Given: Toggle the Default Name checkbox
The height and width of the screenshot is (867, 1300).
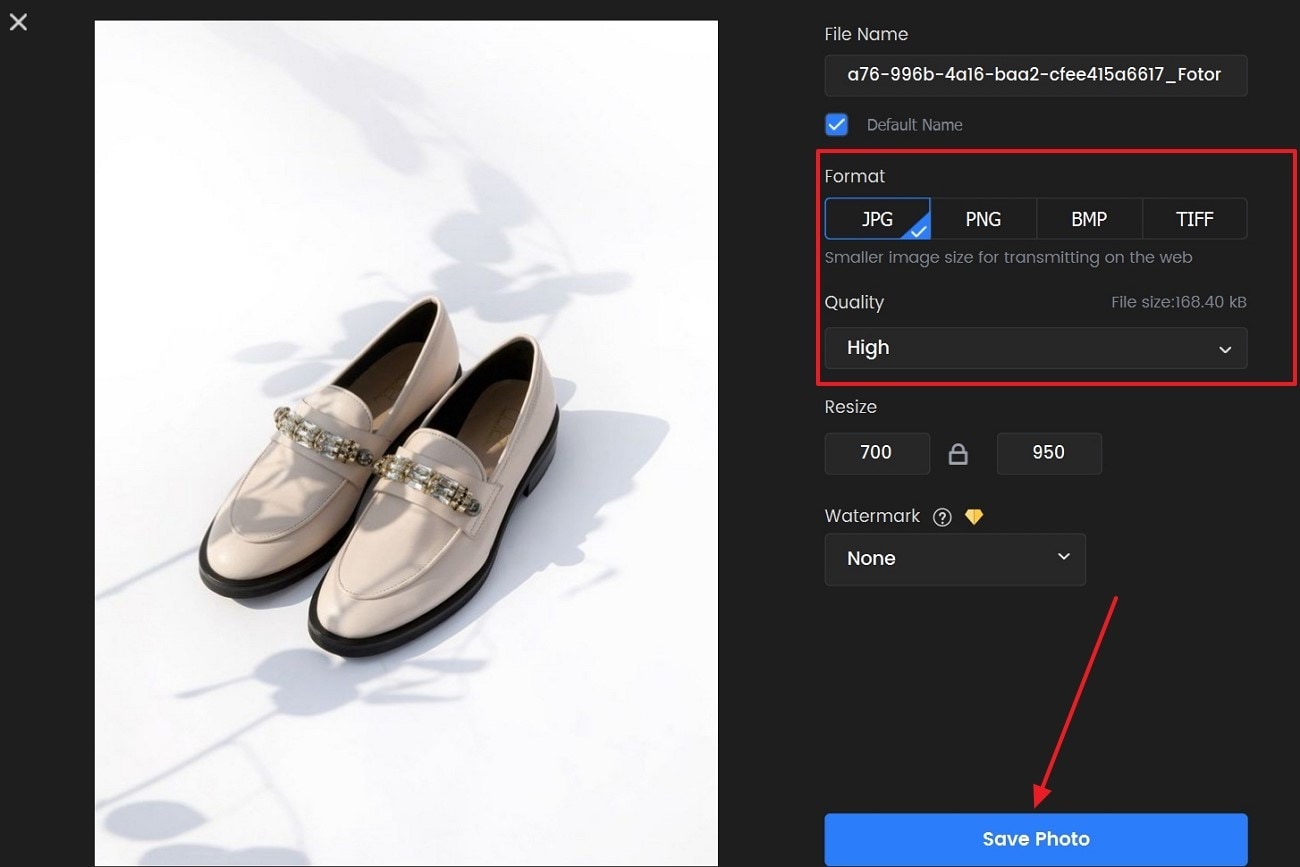Looking at the screenshot, I should [x=836, y=125].
